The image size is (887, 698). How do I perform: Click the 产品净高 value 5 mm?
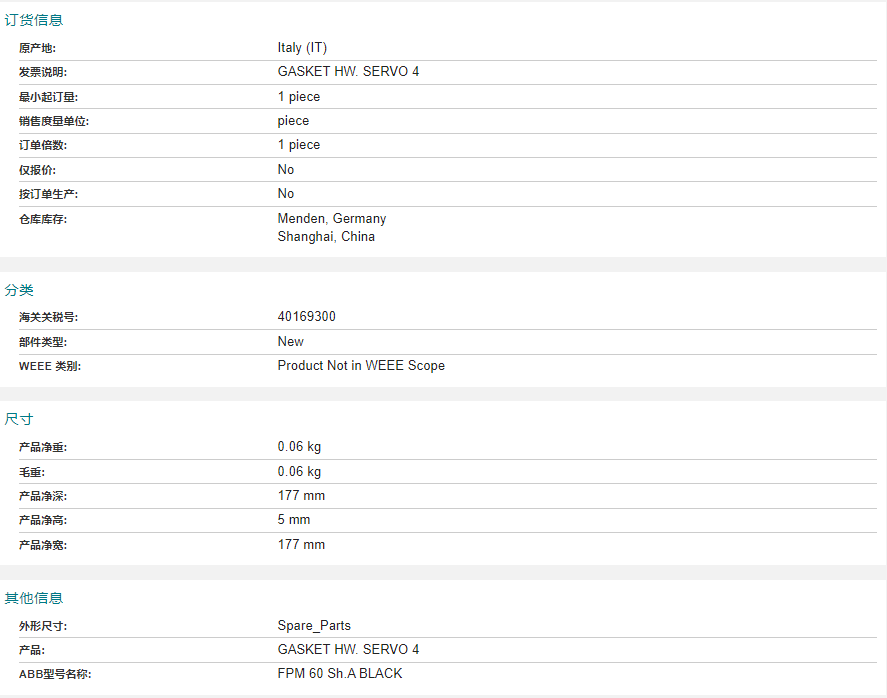point(294,519)
